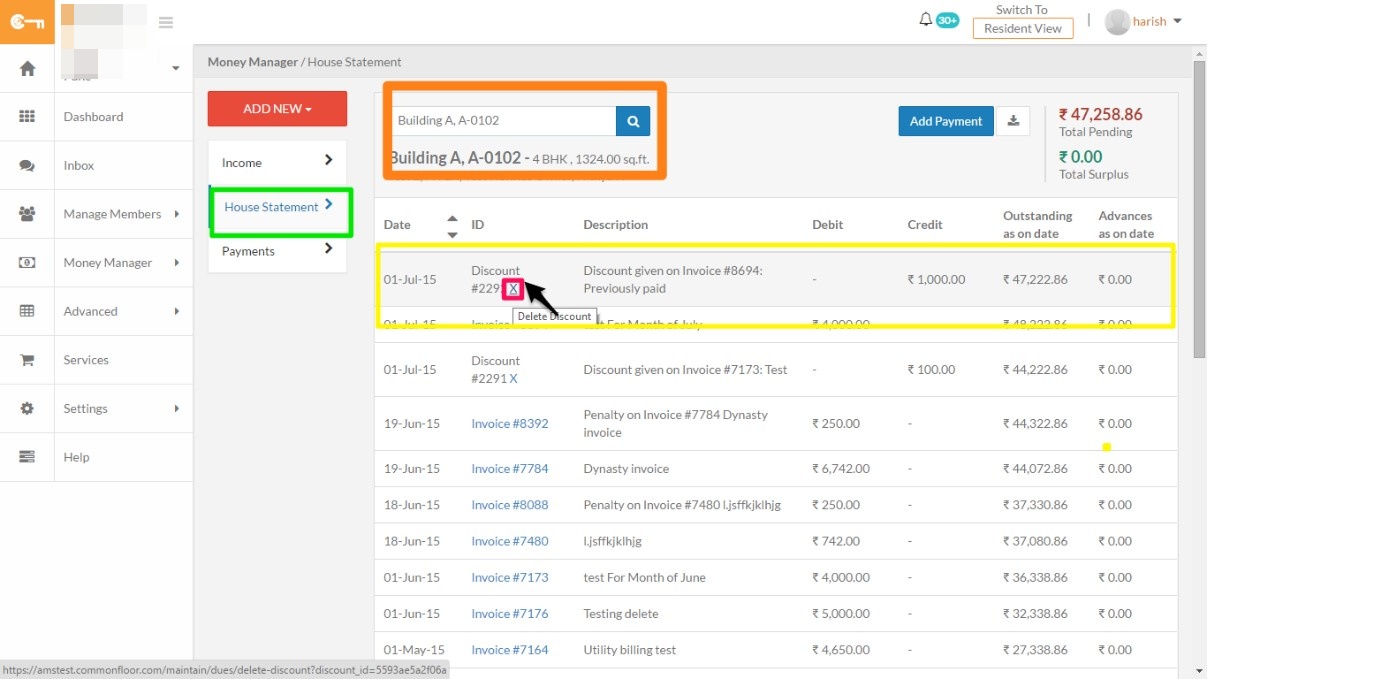The image size is (1374, 679).
Task: Click the Add Payment button
Action: pos(946,121)
